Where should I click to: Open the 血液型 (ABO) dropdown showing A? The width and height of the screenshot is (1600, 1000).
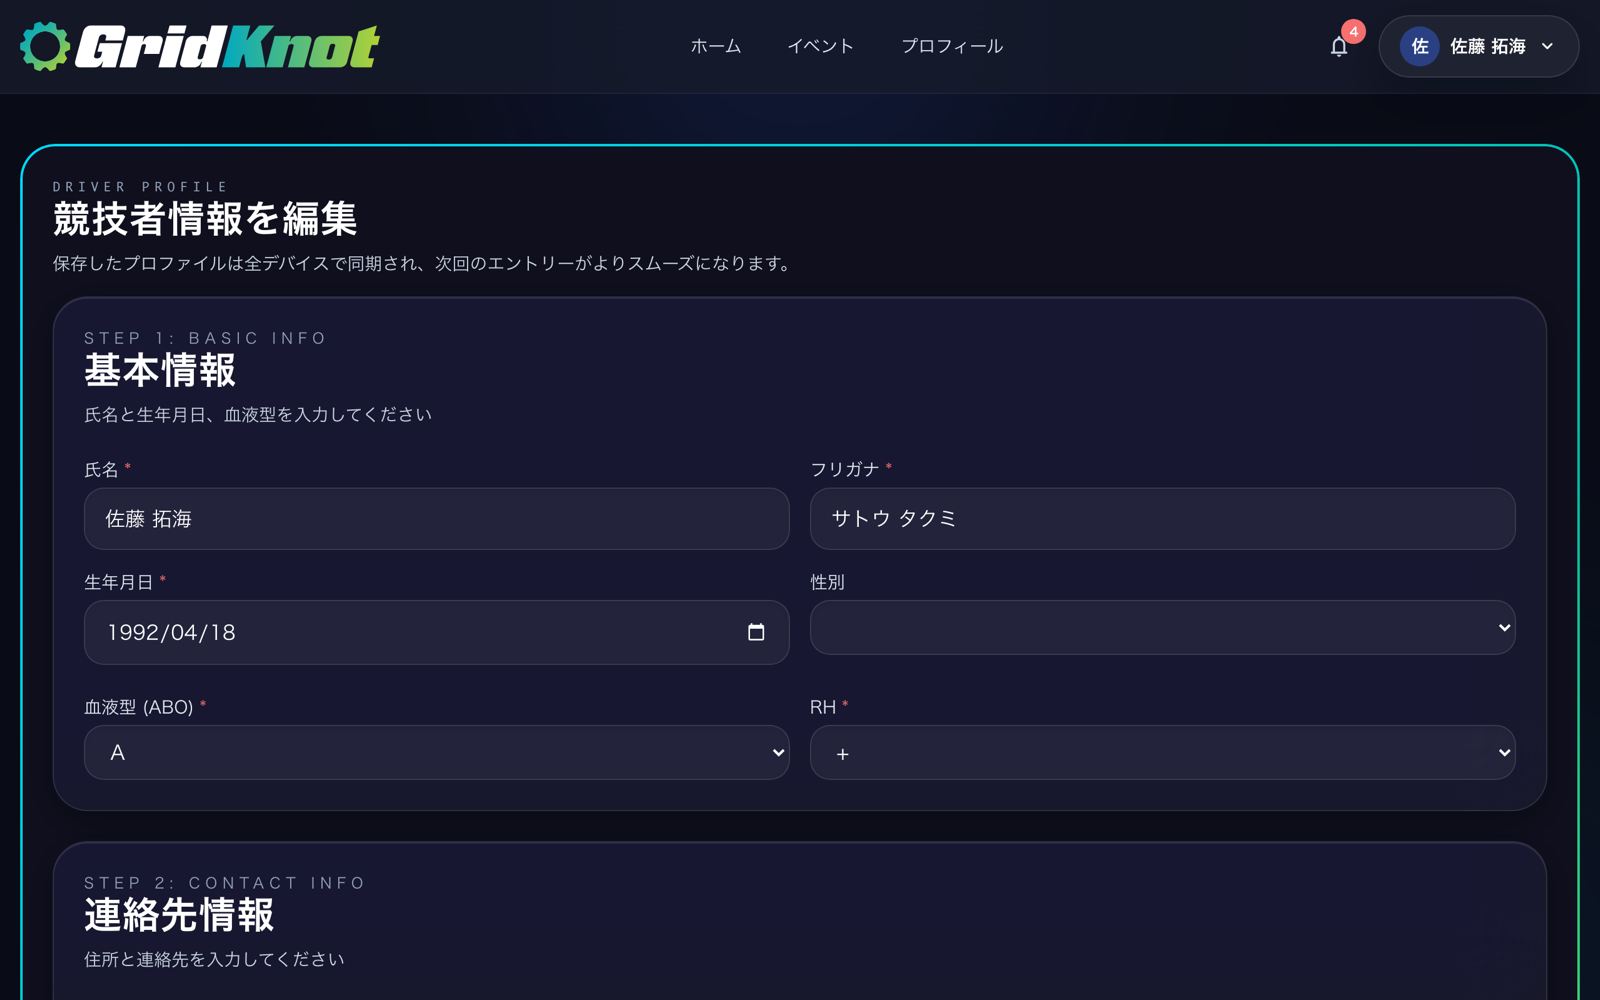(x=437, y=752)
